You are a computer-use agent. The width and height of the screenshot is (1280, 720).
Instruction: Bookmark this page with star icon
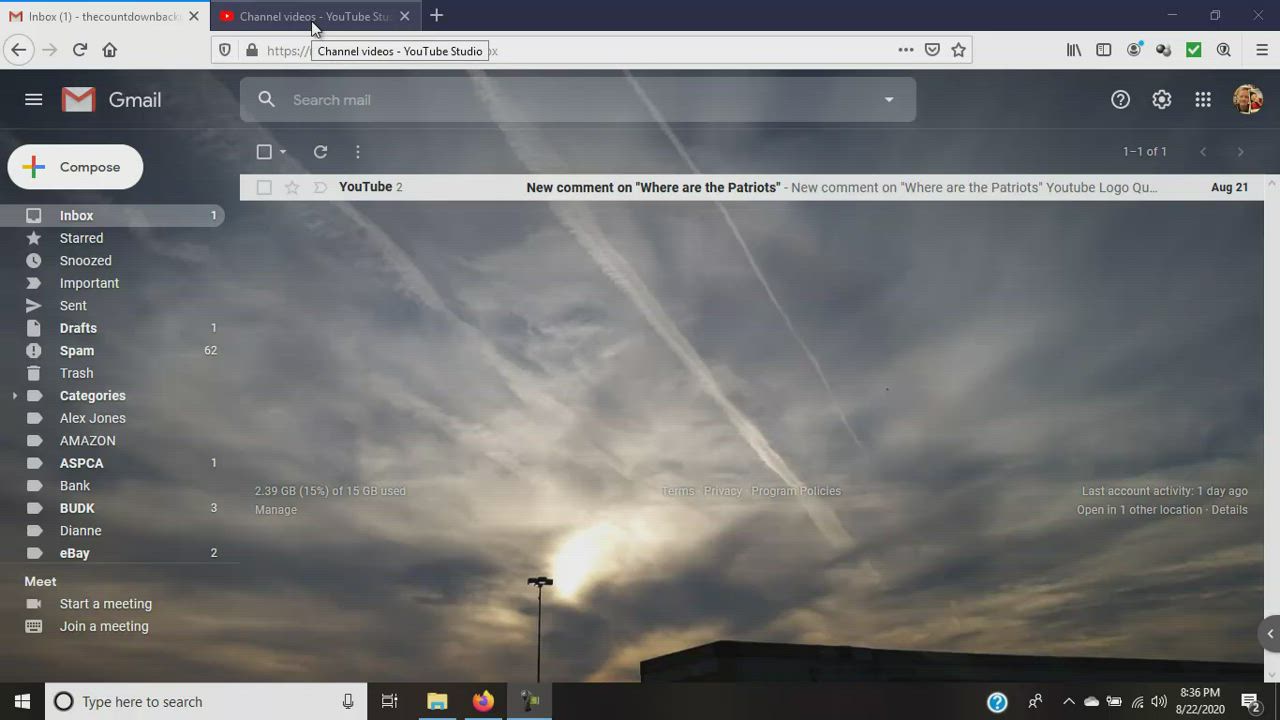tap(959, 50)
